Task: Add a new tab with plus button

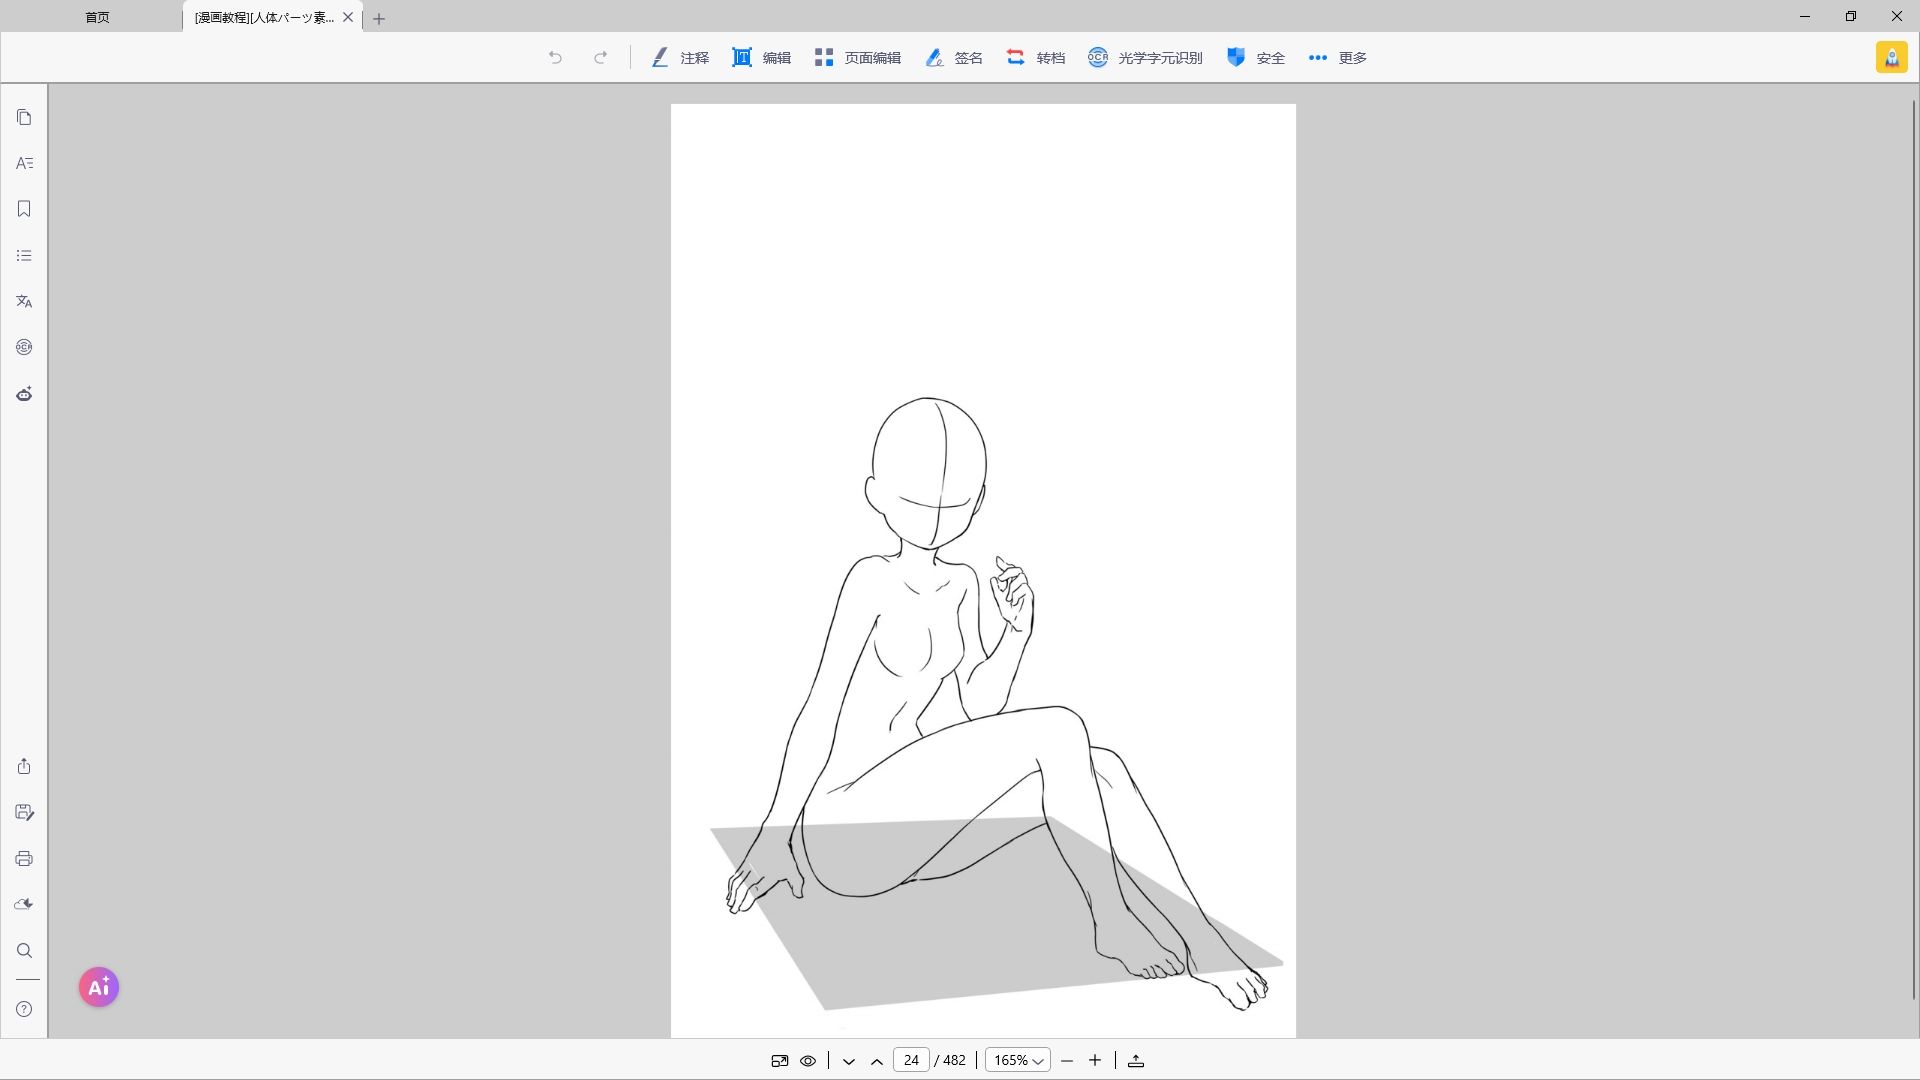Action: [x=379, y=18]
